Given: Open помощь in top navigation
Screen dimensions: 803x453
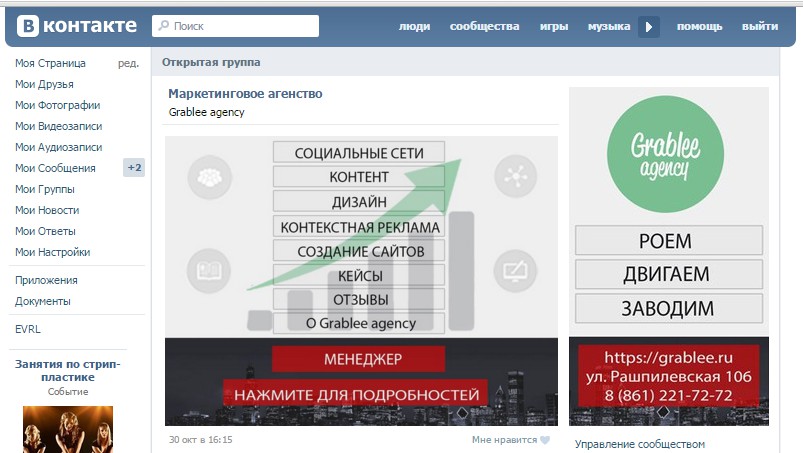Looking at the screenshot, I should click(x=700, y=26).
